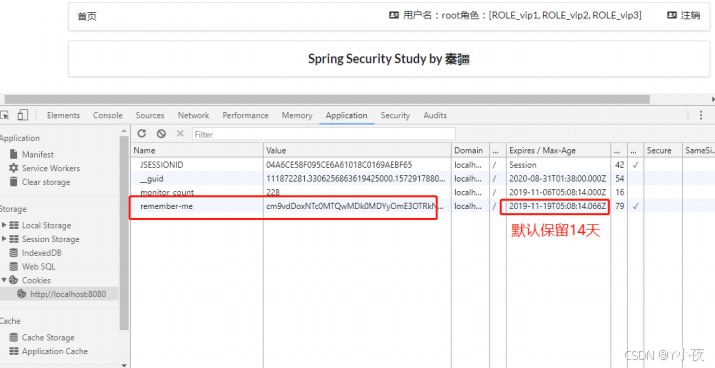Click the localhost:8080 cookie icon
715x368 pixels.
[x=21, y=294]
